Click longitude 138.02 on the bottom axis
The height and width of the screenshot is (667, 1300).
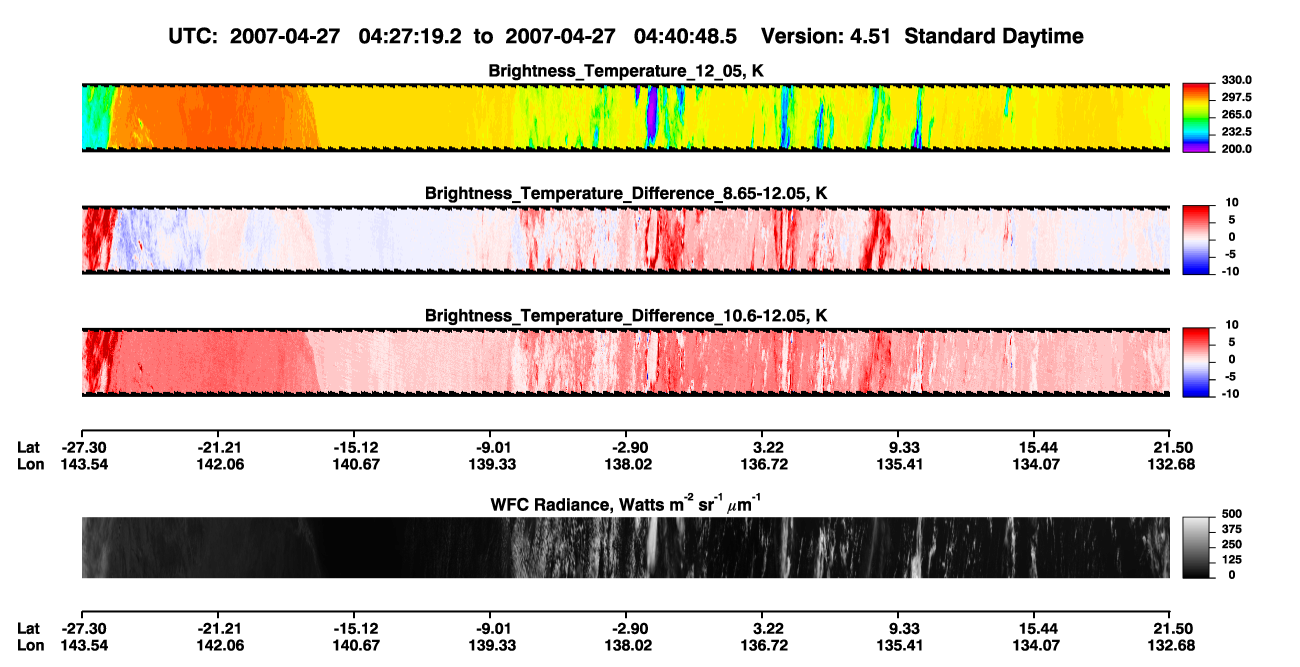pyautogui.click(x=628, y=645)
